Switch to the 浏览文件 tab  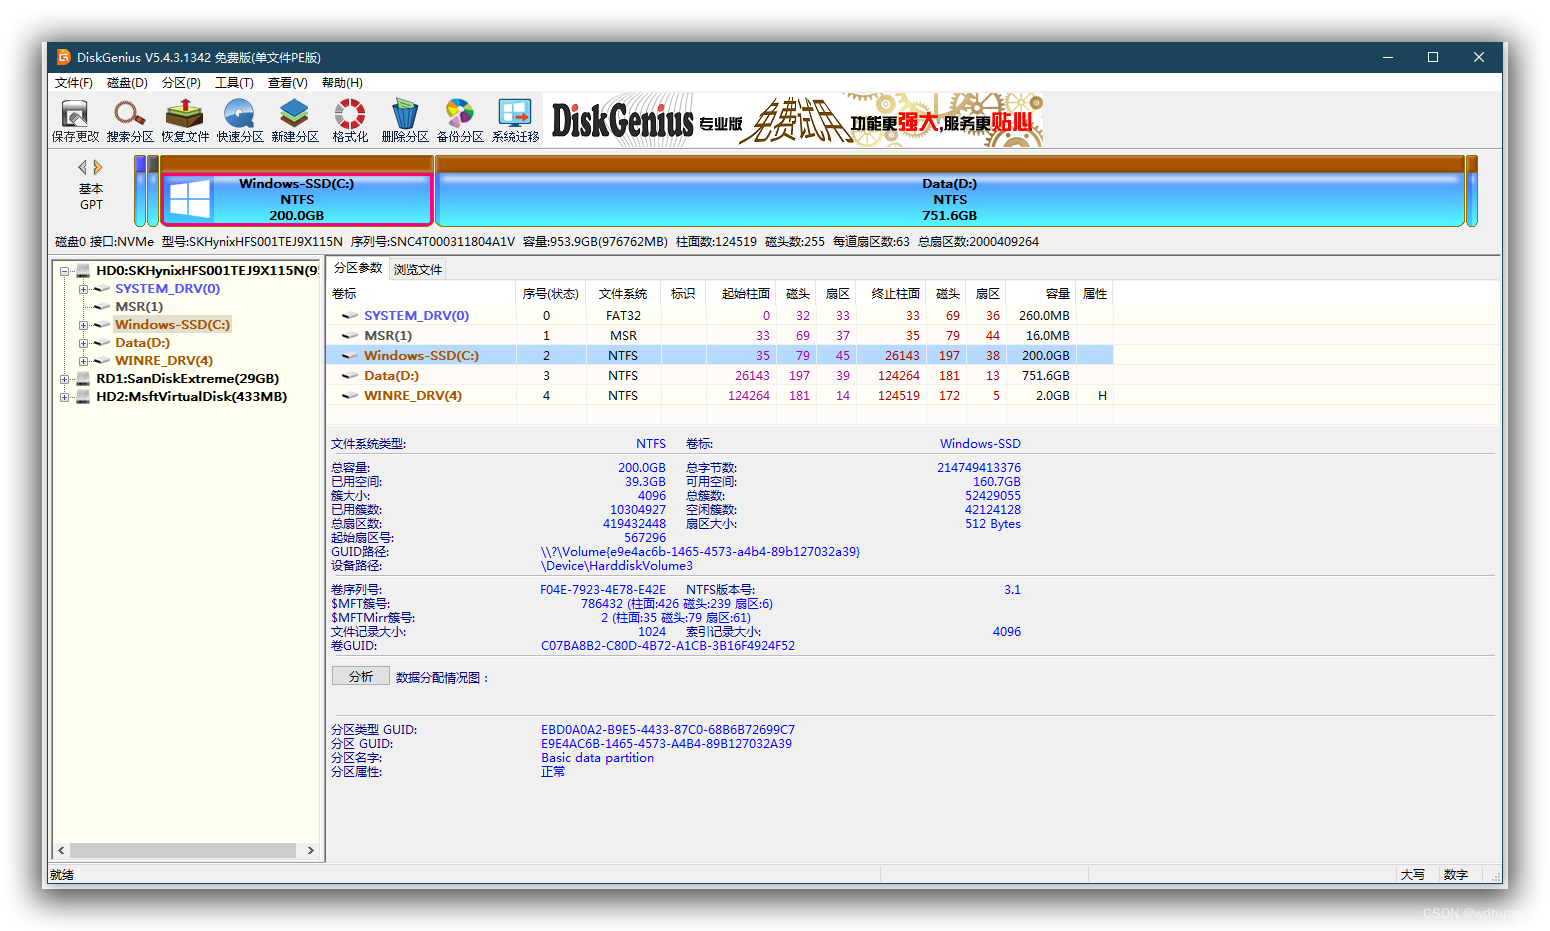coord(417,269)
